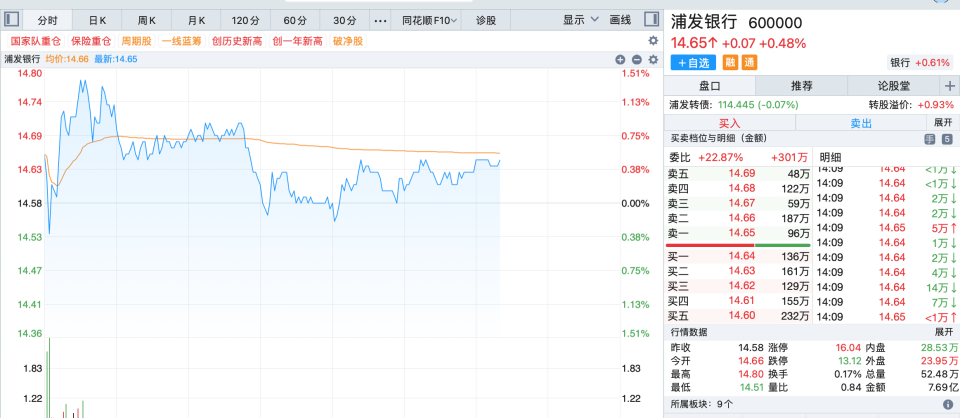Click the 跌停 13.12 limit-down value
The height and width of the screenshot is (418, 960).
(850, 359)
